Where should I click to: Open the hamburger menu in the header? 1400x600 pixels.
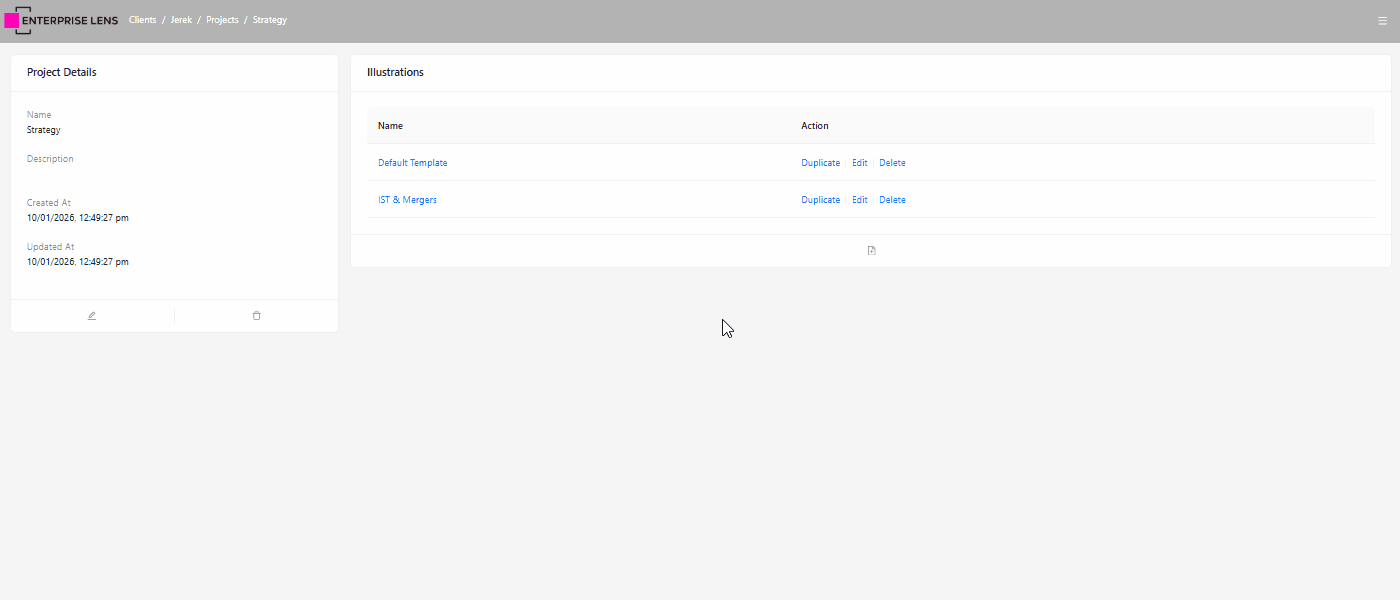pos(1382,21)
